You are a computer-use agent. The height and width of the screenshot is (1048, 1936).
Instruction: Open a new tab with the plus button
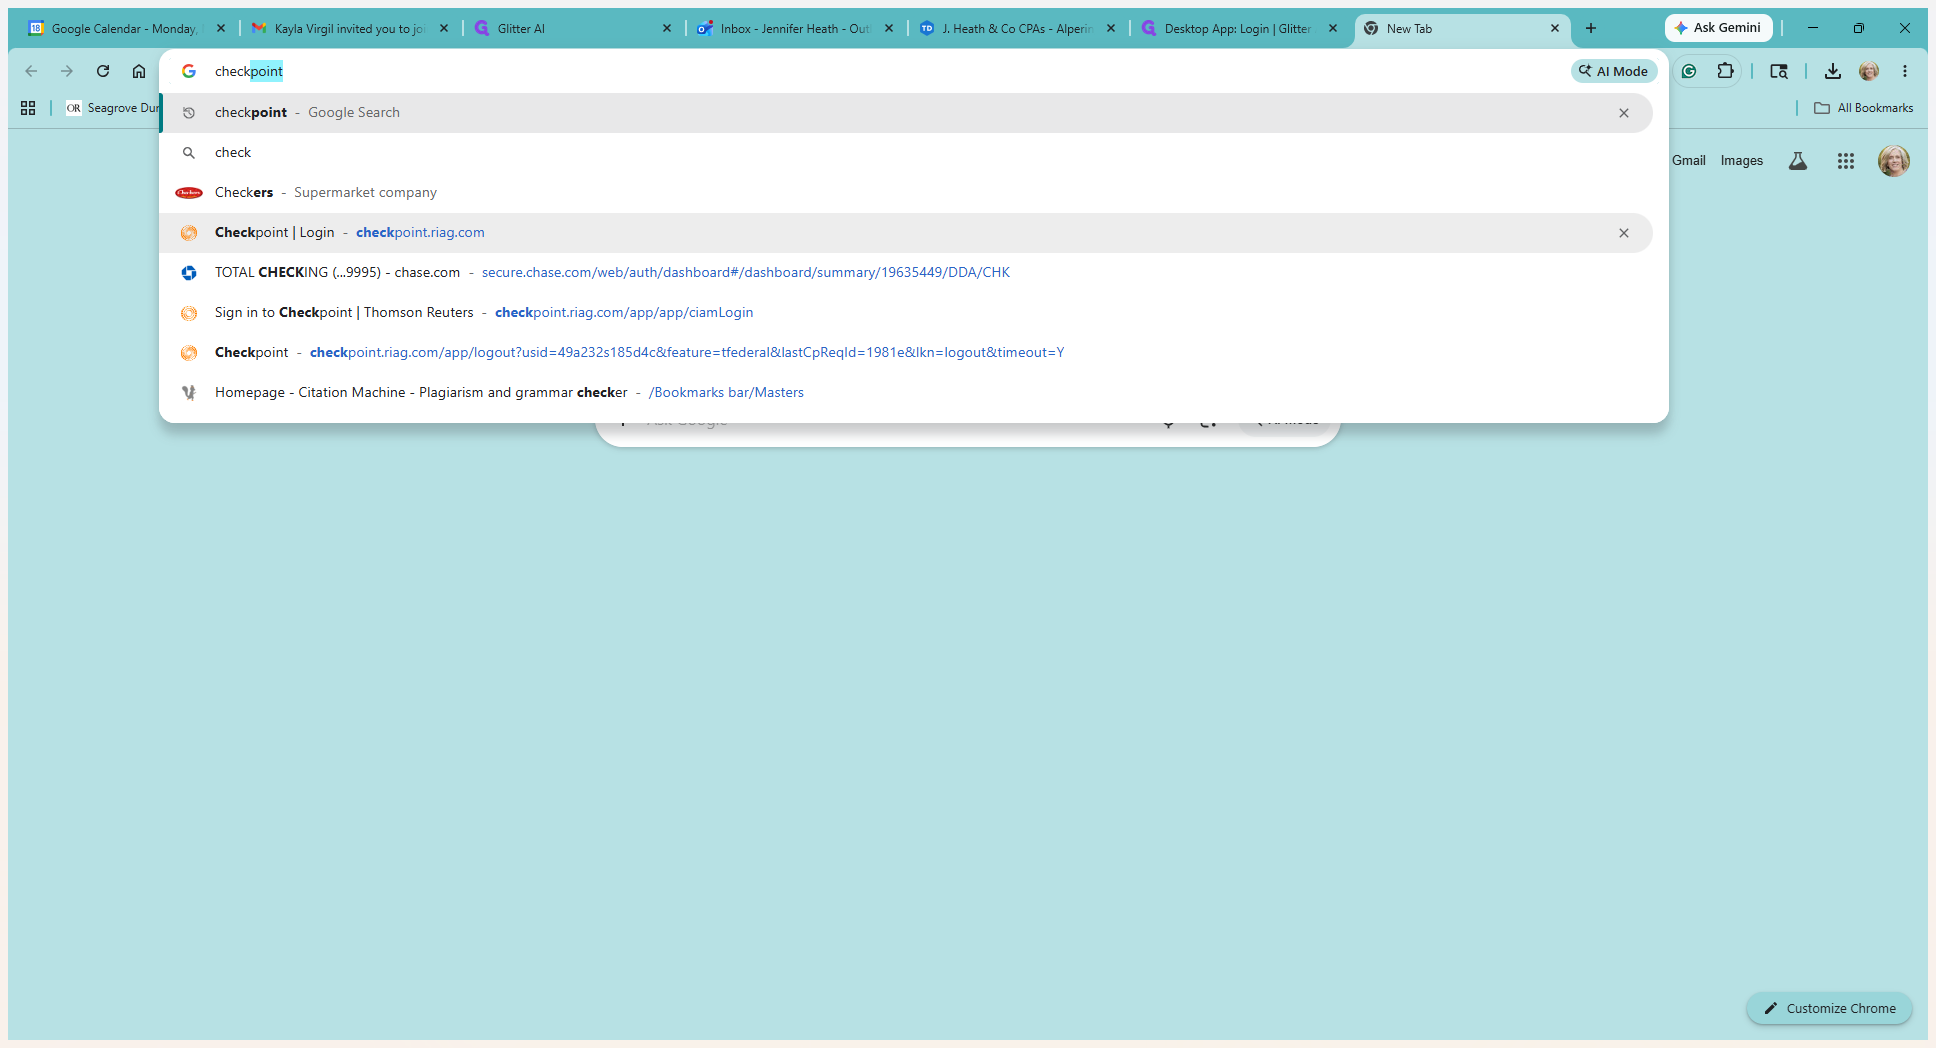pos(1591,28)
